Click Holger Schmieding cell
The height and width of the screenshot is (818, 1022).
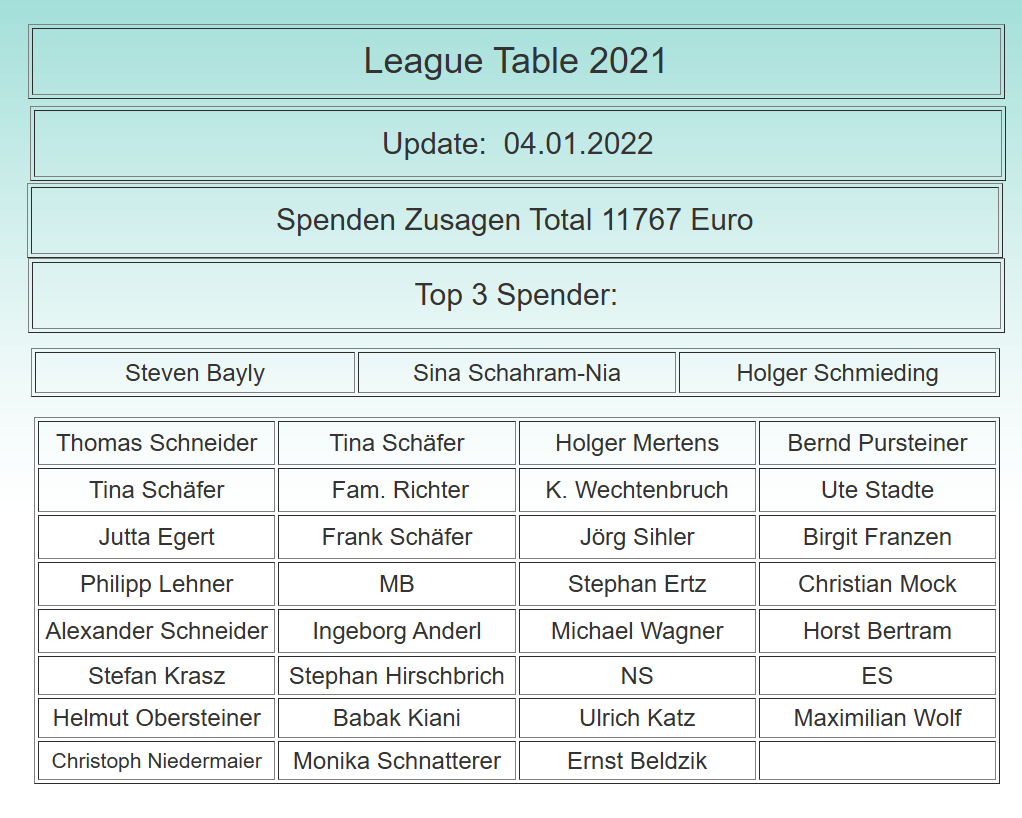click(x=838, y=373)
